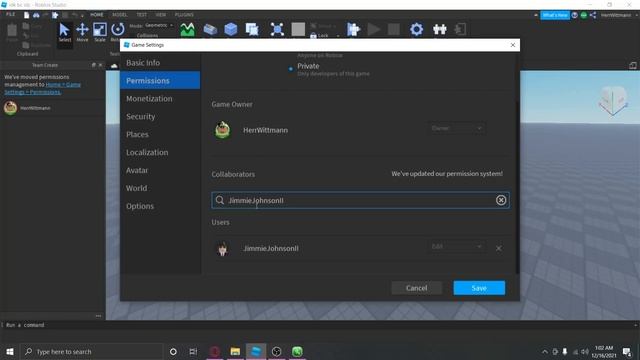Click the Play triangle icon

pos(373,29)
